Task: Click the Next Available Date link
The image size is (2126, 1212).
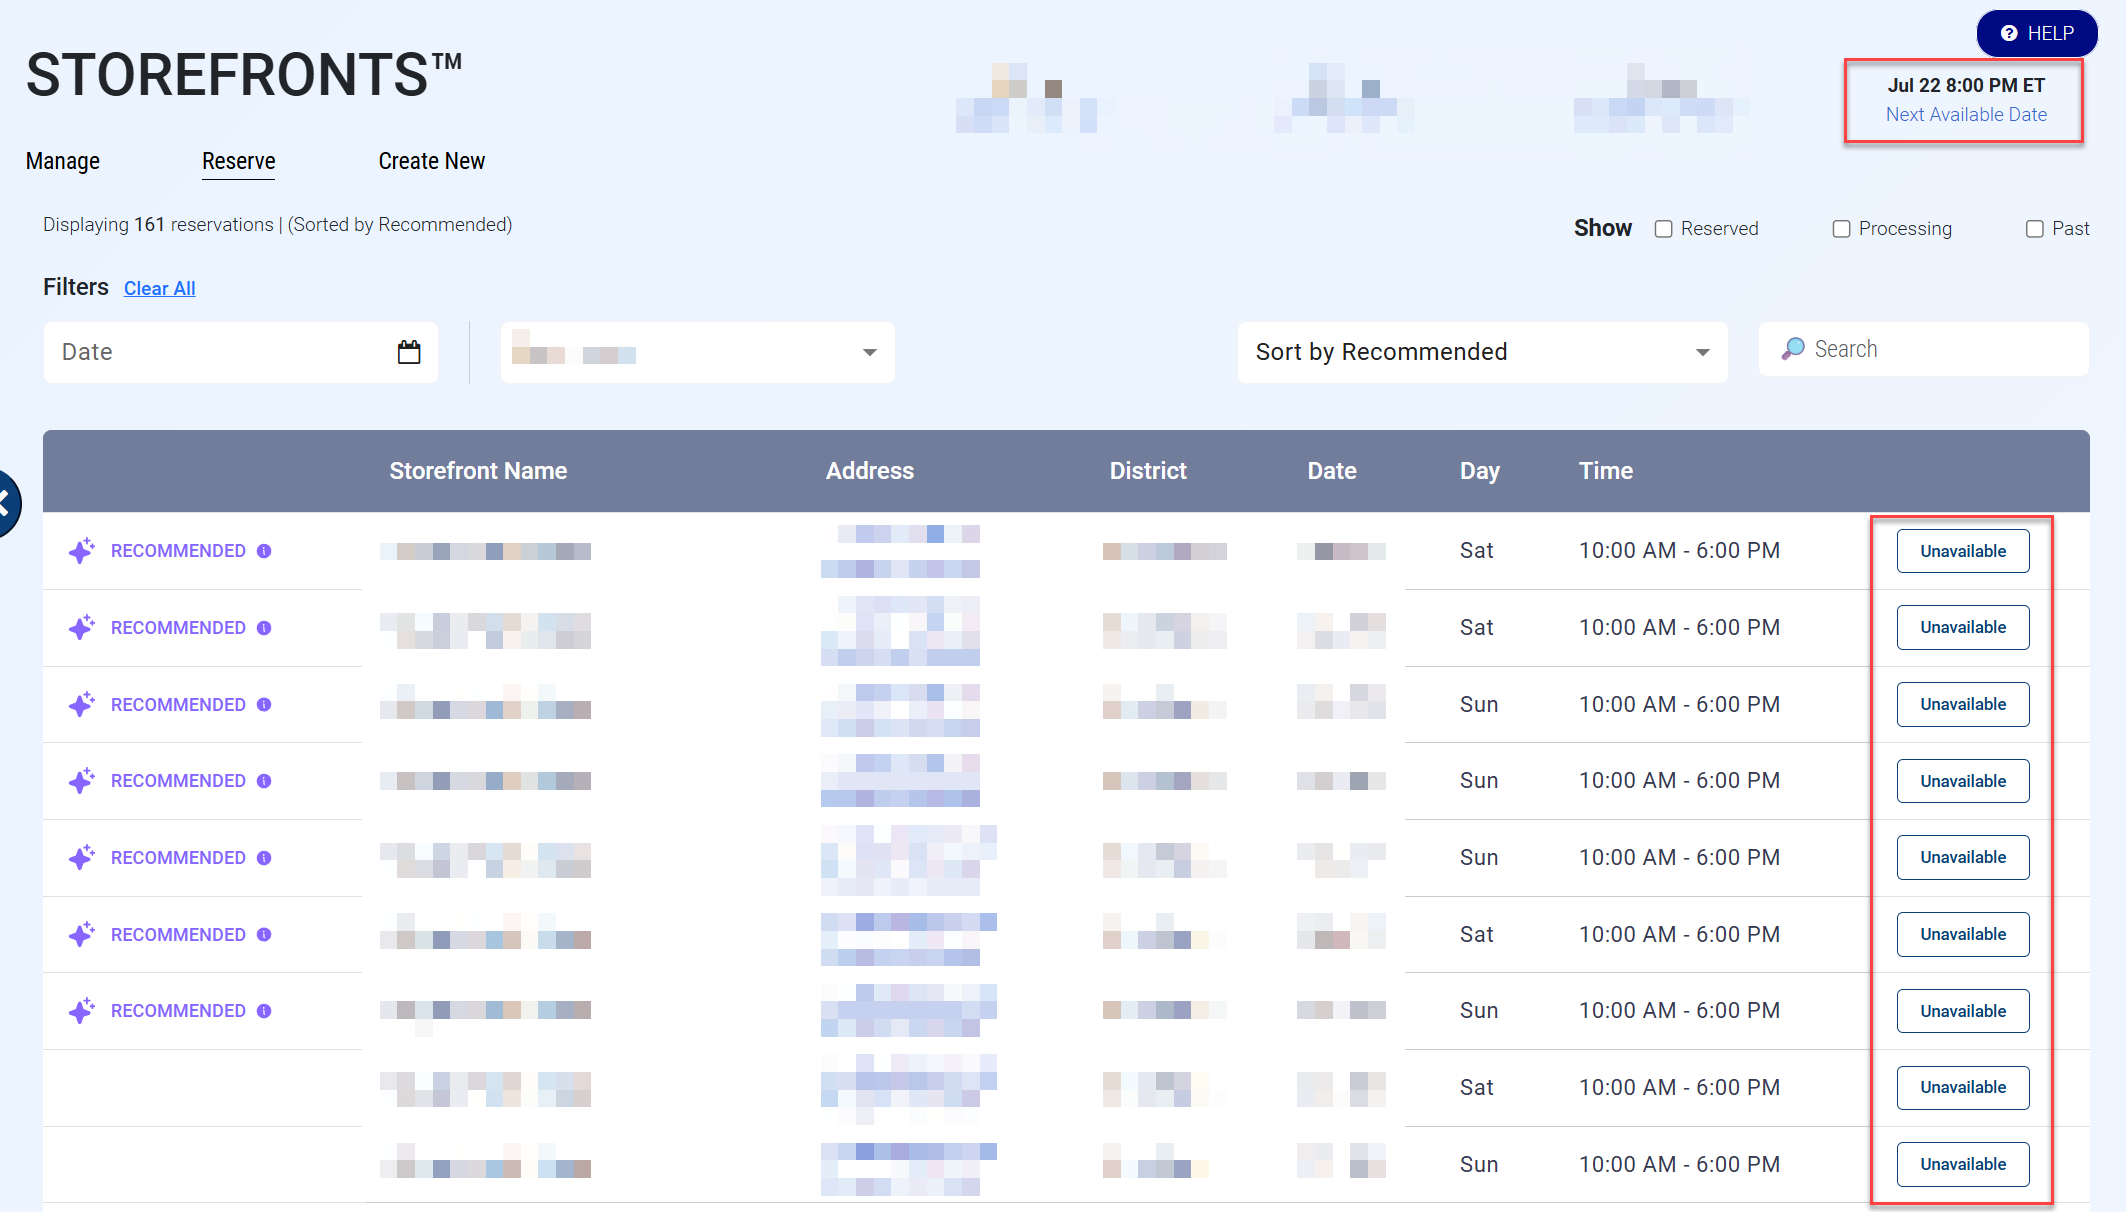Action: point(1965,115)
